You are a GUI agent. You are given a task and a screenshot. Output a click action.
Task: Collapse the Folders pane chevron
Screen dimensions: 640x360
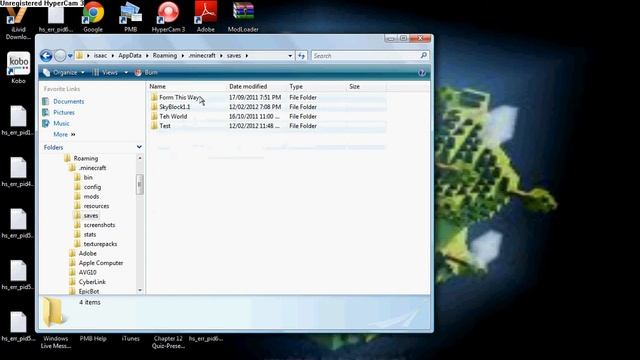pos(139,147)
